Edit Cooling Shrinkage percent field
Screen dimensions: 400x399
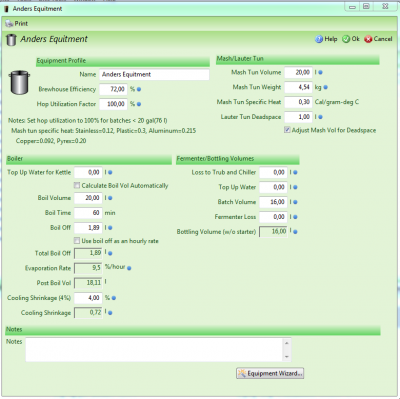tap(88, 298)
